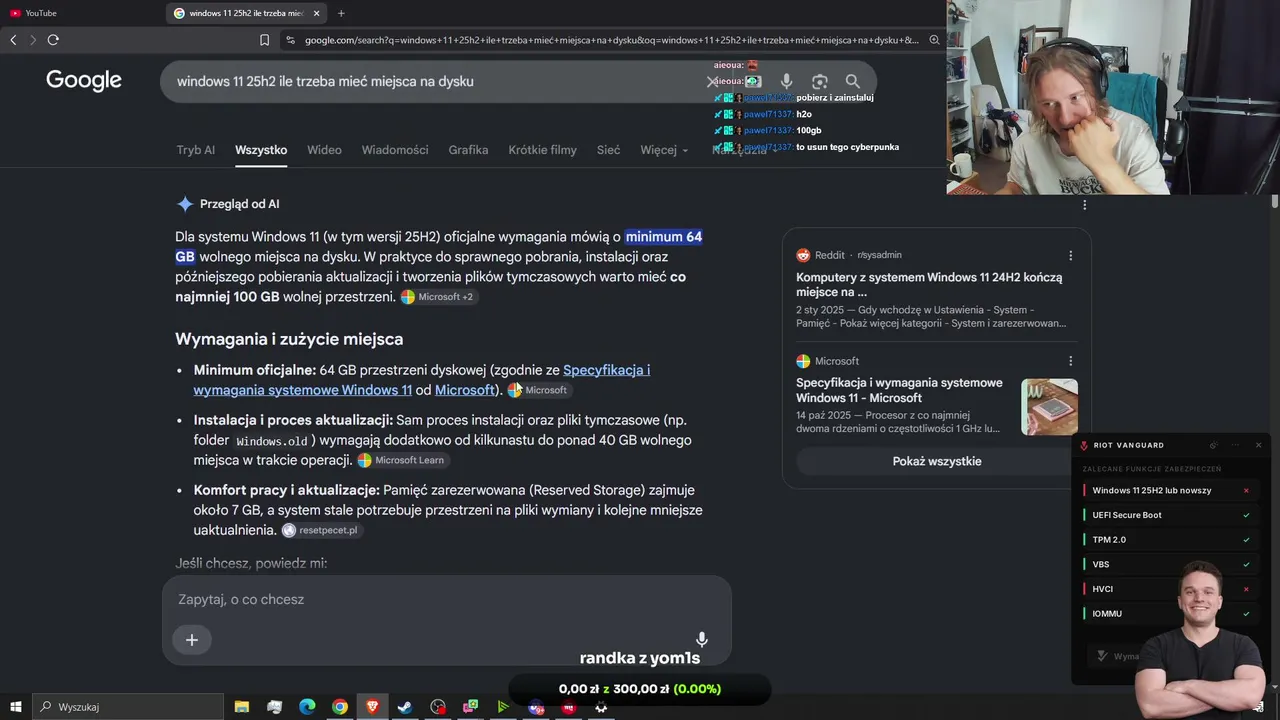The image size is (1280, 720).
Task: Use the microphone in the AI prompt box
Action: coord(702,640)
